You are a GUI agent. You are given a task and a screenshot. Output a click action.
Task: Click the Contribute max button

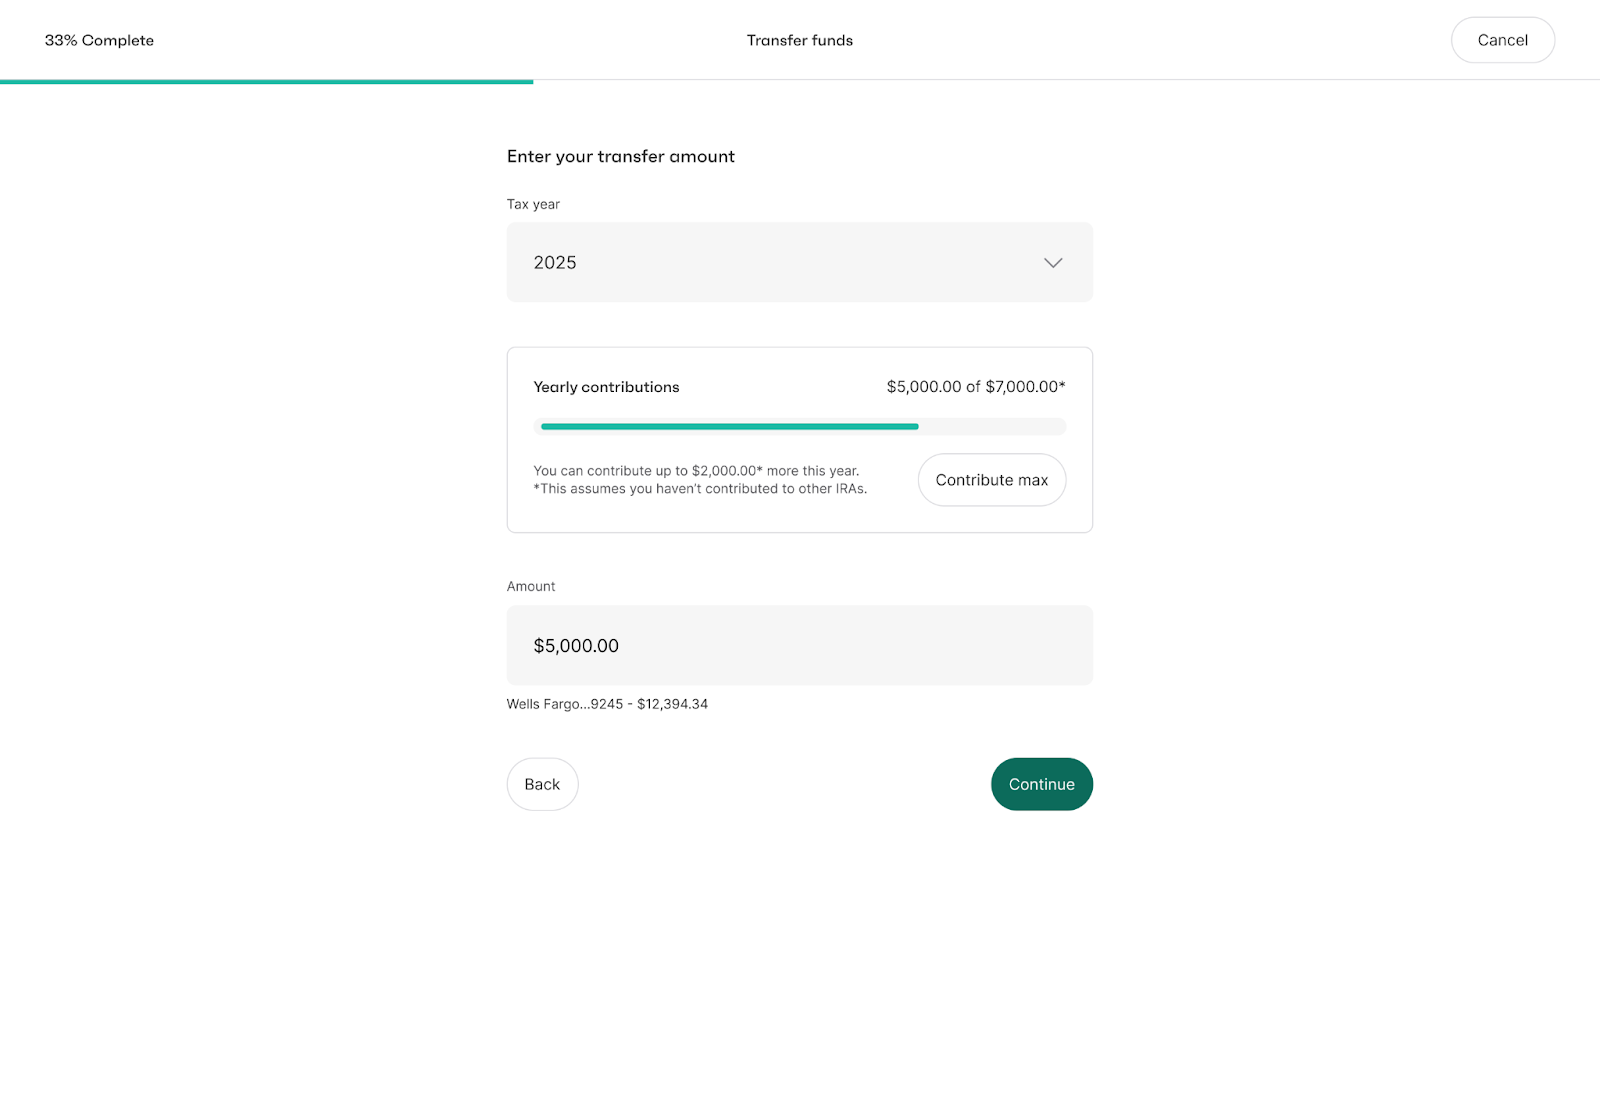point(991,480)
